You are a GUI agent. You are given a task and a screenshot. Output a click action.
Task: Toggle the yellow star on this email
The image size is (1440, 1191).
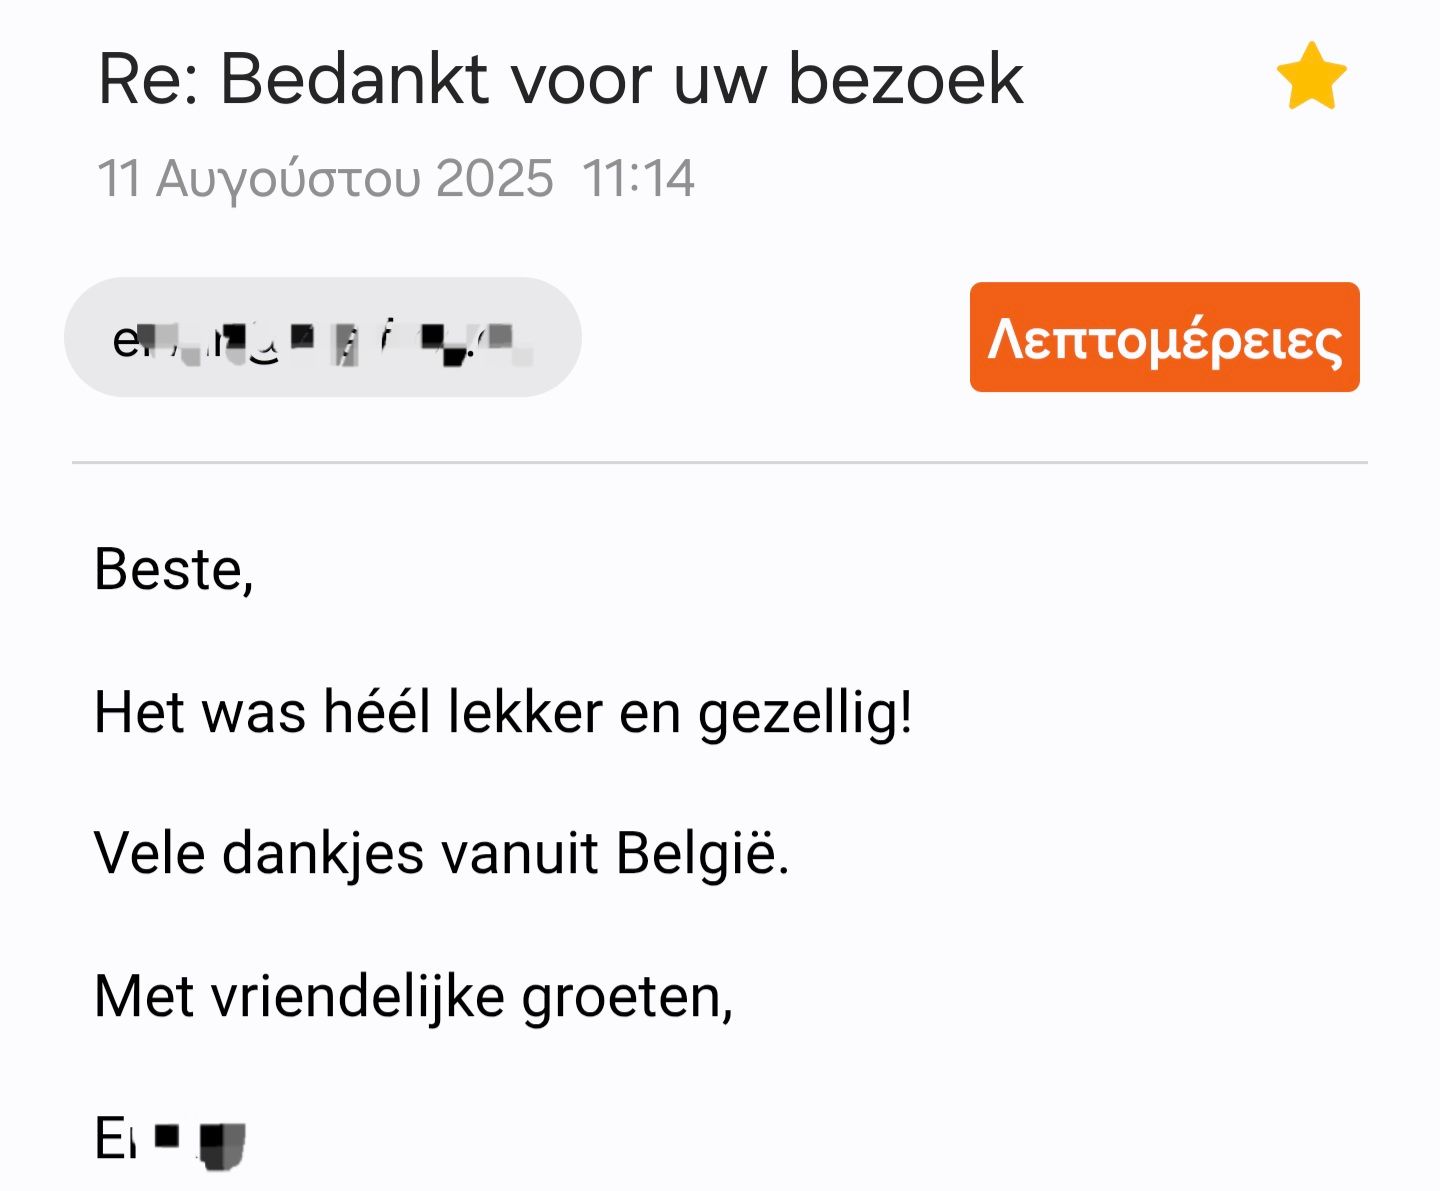[1311, 76]
